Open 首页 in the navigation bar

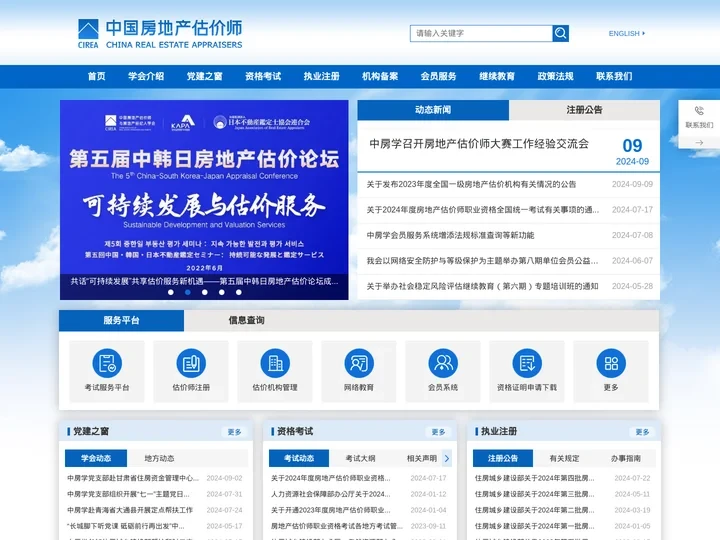tap(96, 76)
